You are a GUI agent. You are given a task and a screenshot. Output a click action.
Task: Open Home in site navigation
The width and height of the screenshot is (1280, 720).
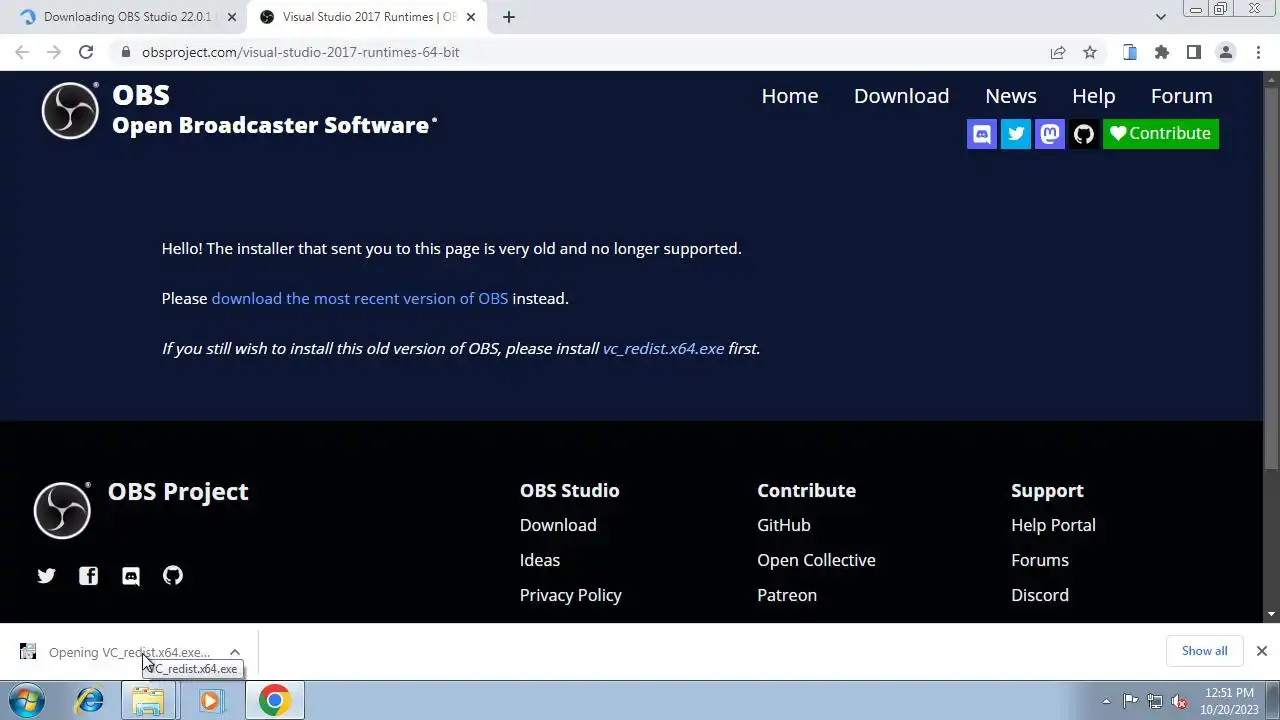click(790, 96)
